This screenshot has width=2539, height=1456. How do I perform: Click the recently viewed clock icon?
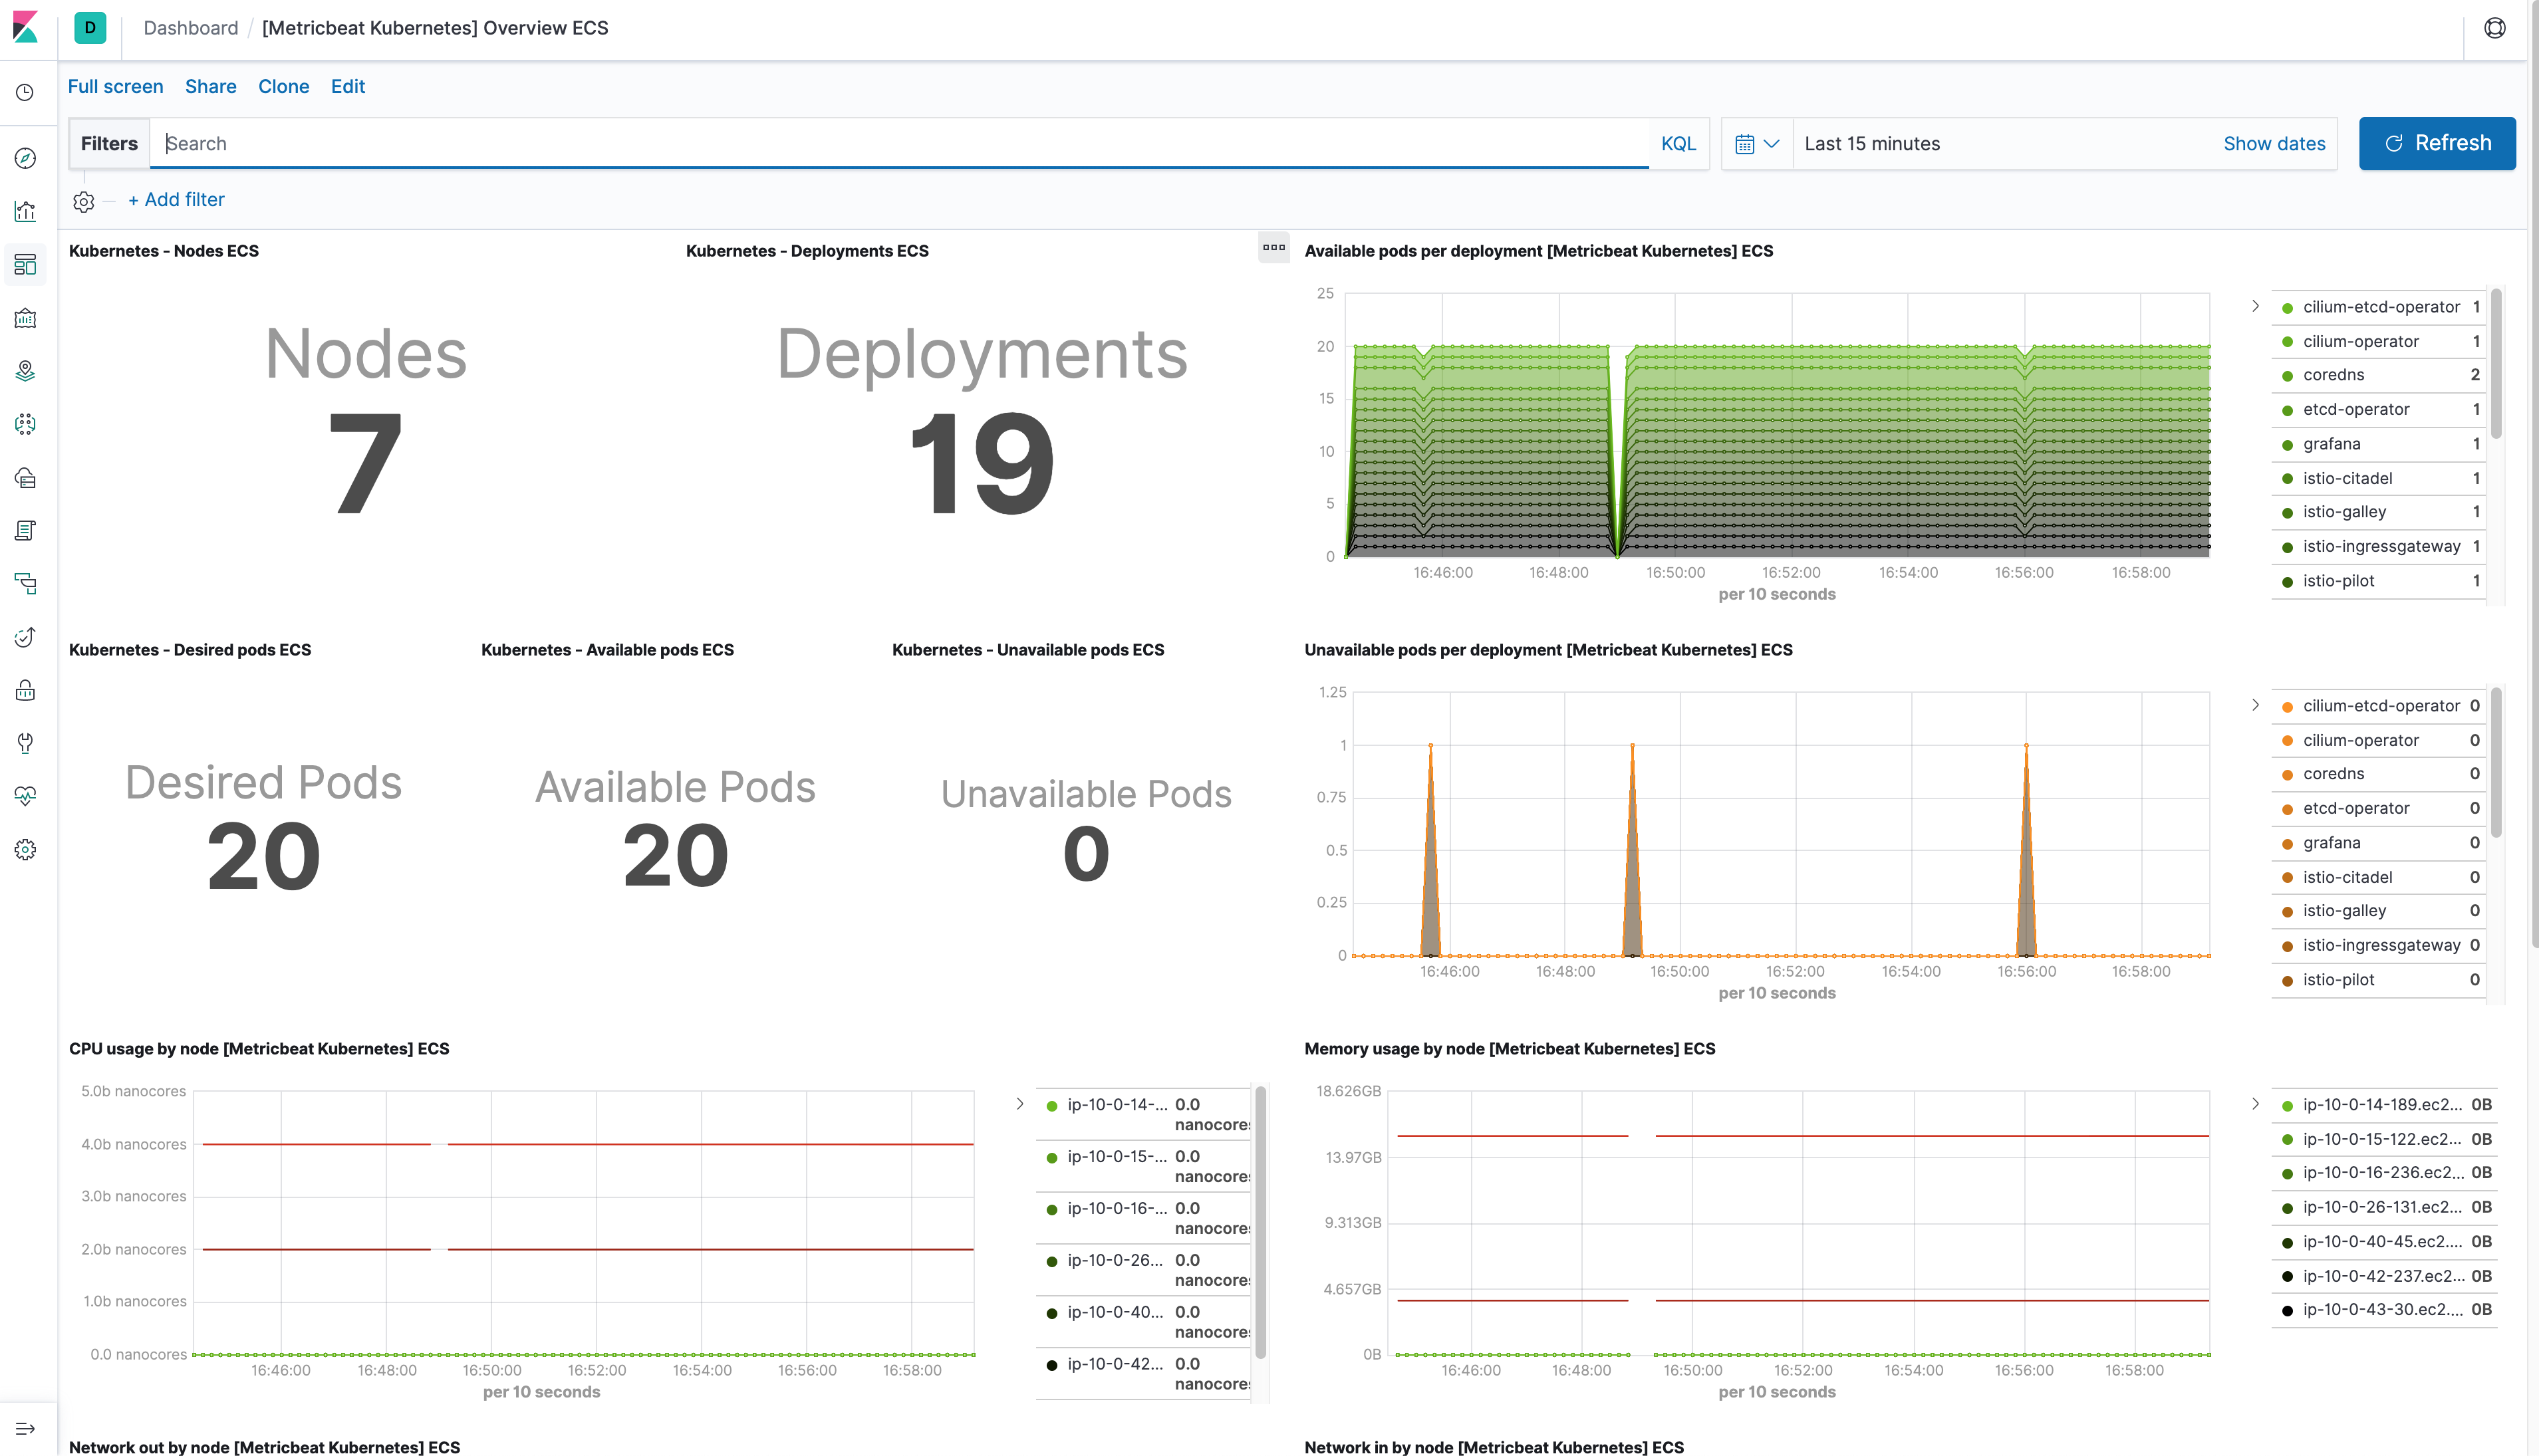click(x=25, y=93)
